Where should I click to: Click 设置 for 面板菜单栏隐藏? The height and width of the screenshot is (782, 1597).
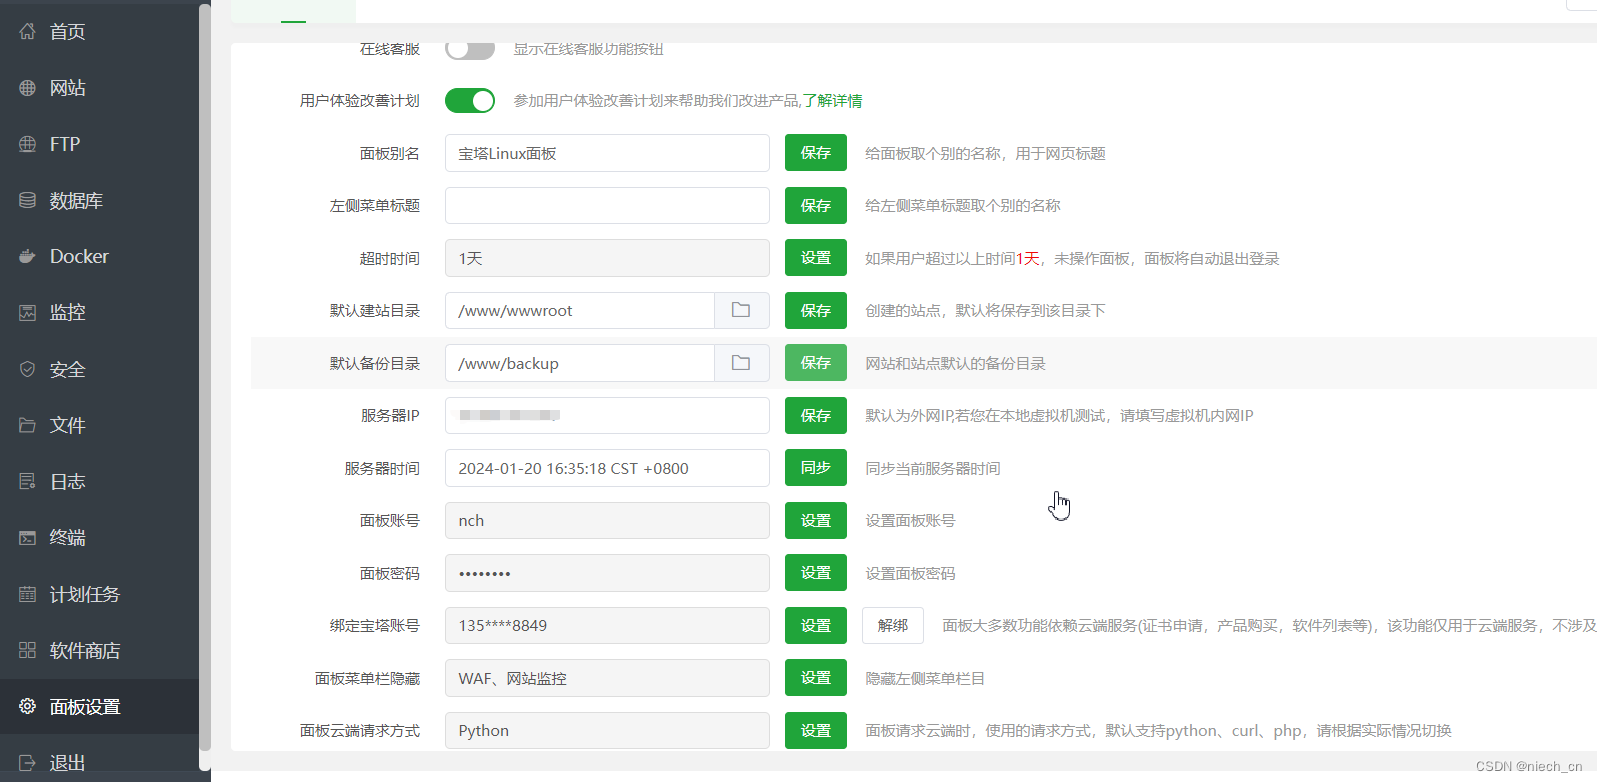(816, 678)
